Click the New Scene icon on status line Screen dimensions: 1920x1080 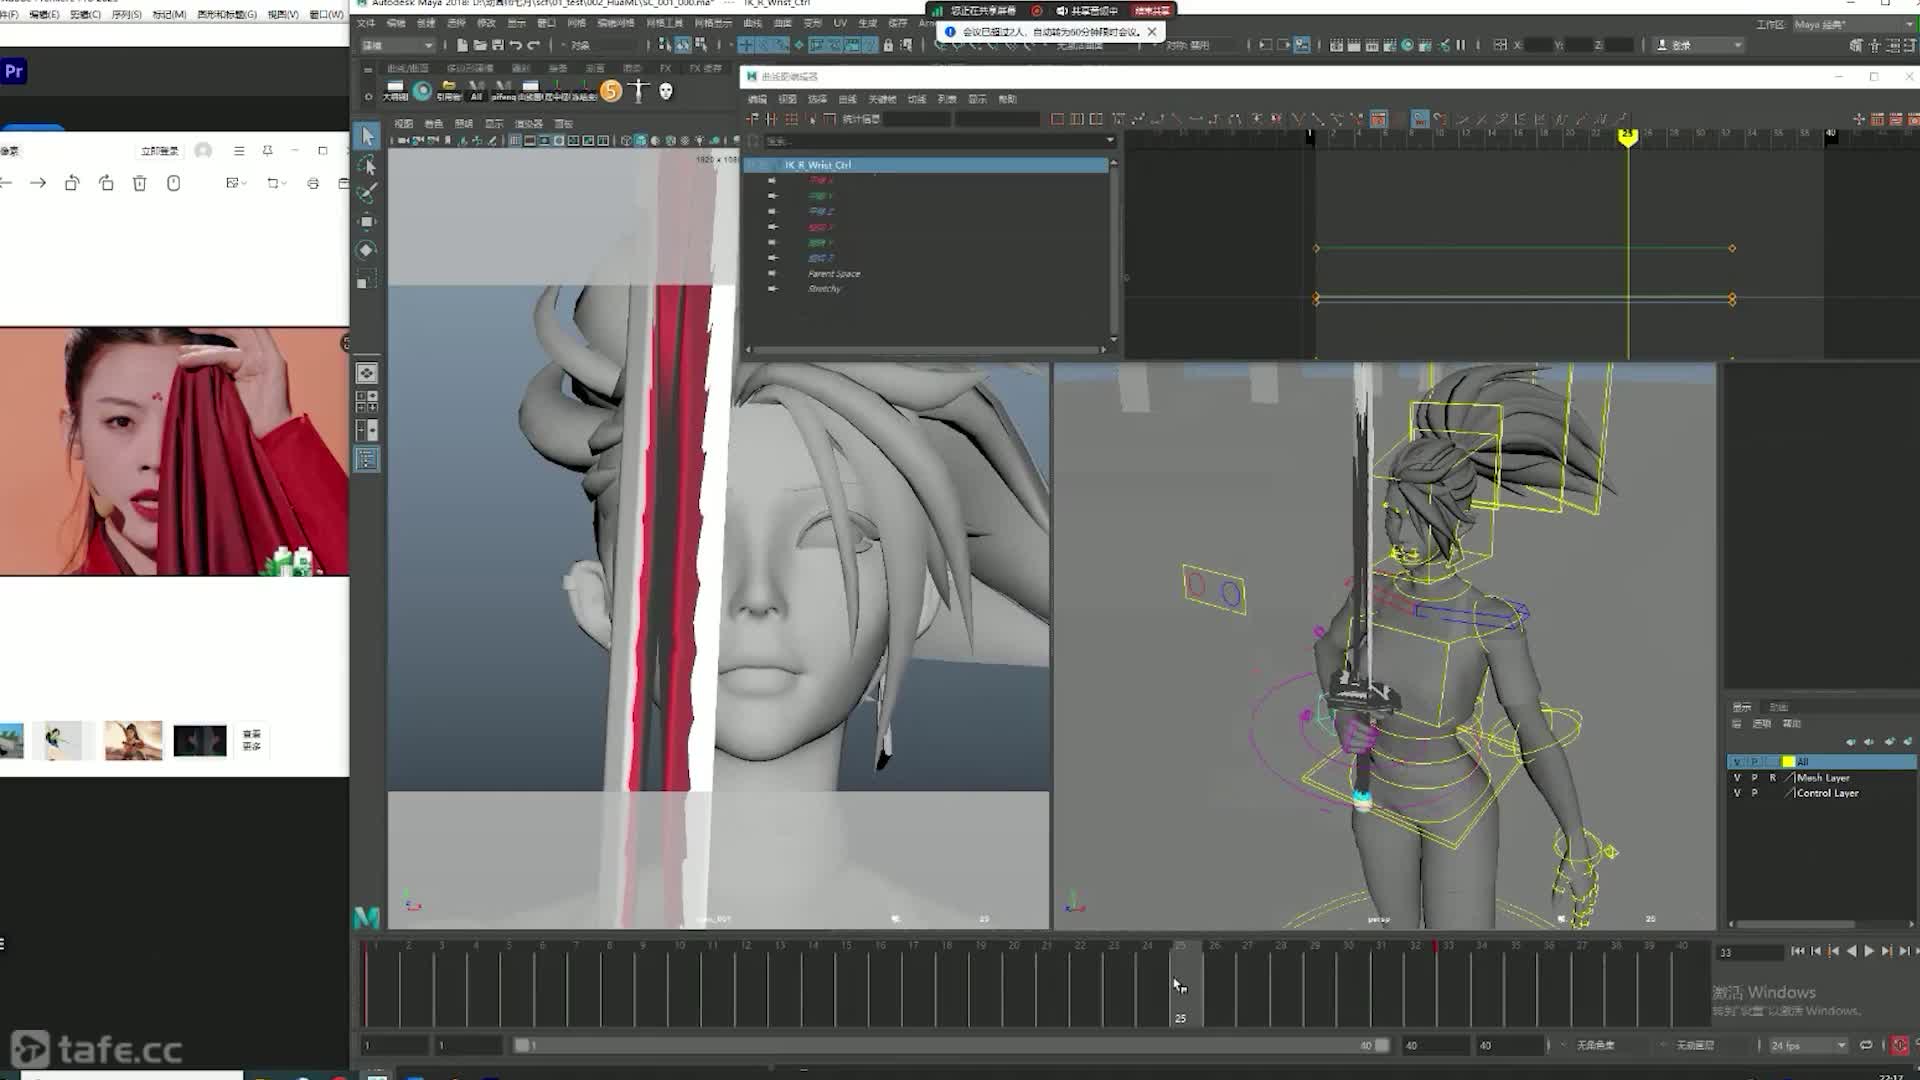462,45
